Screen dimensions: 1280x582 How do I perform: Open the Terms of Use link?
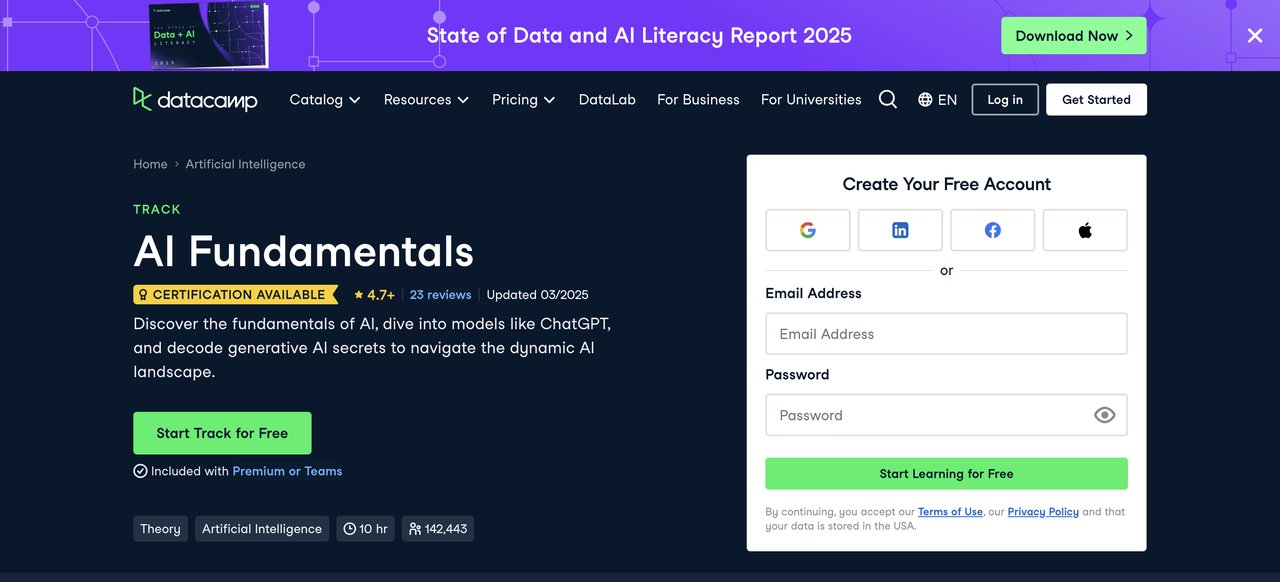(x=950, y=512)
